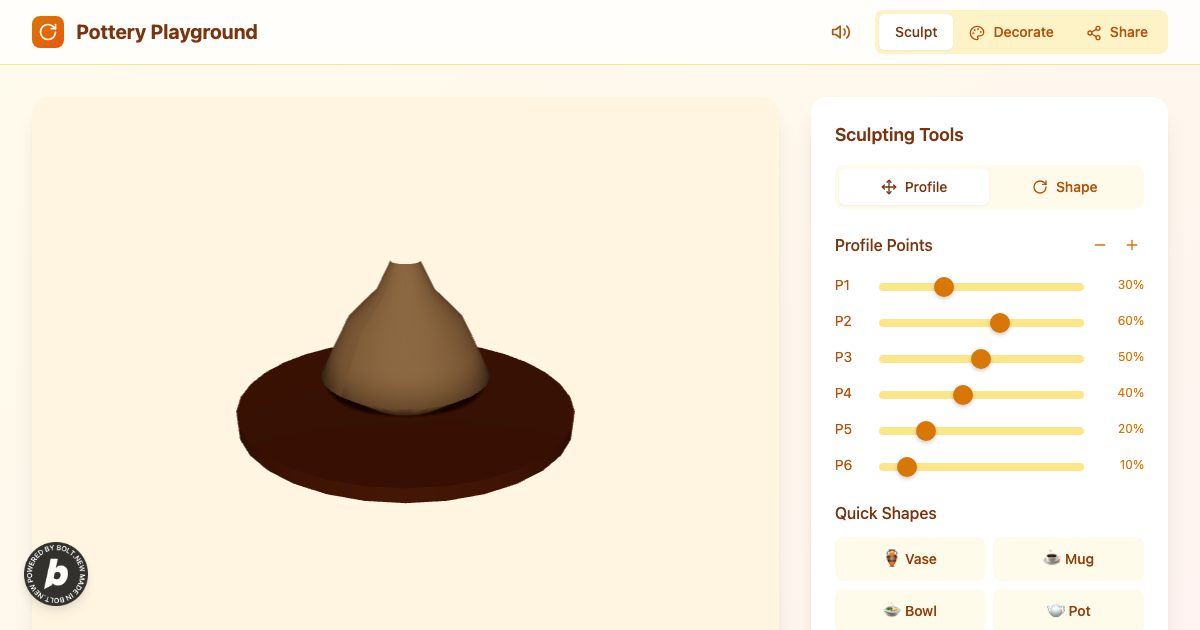Apply the Mug quick shape

[1068, 559]
